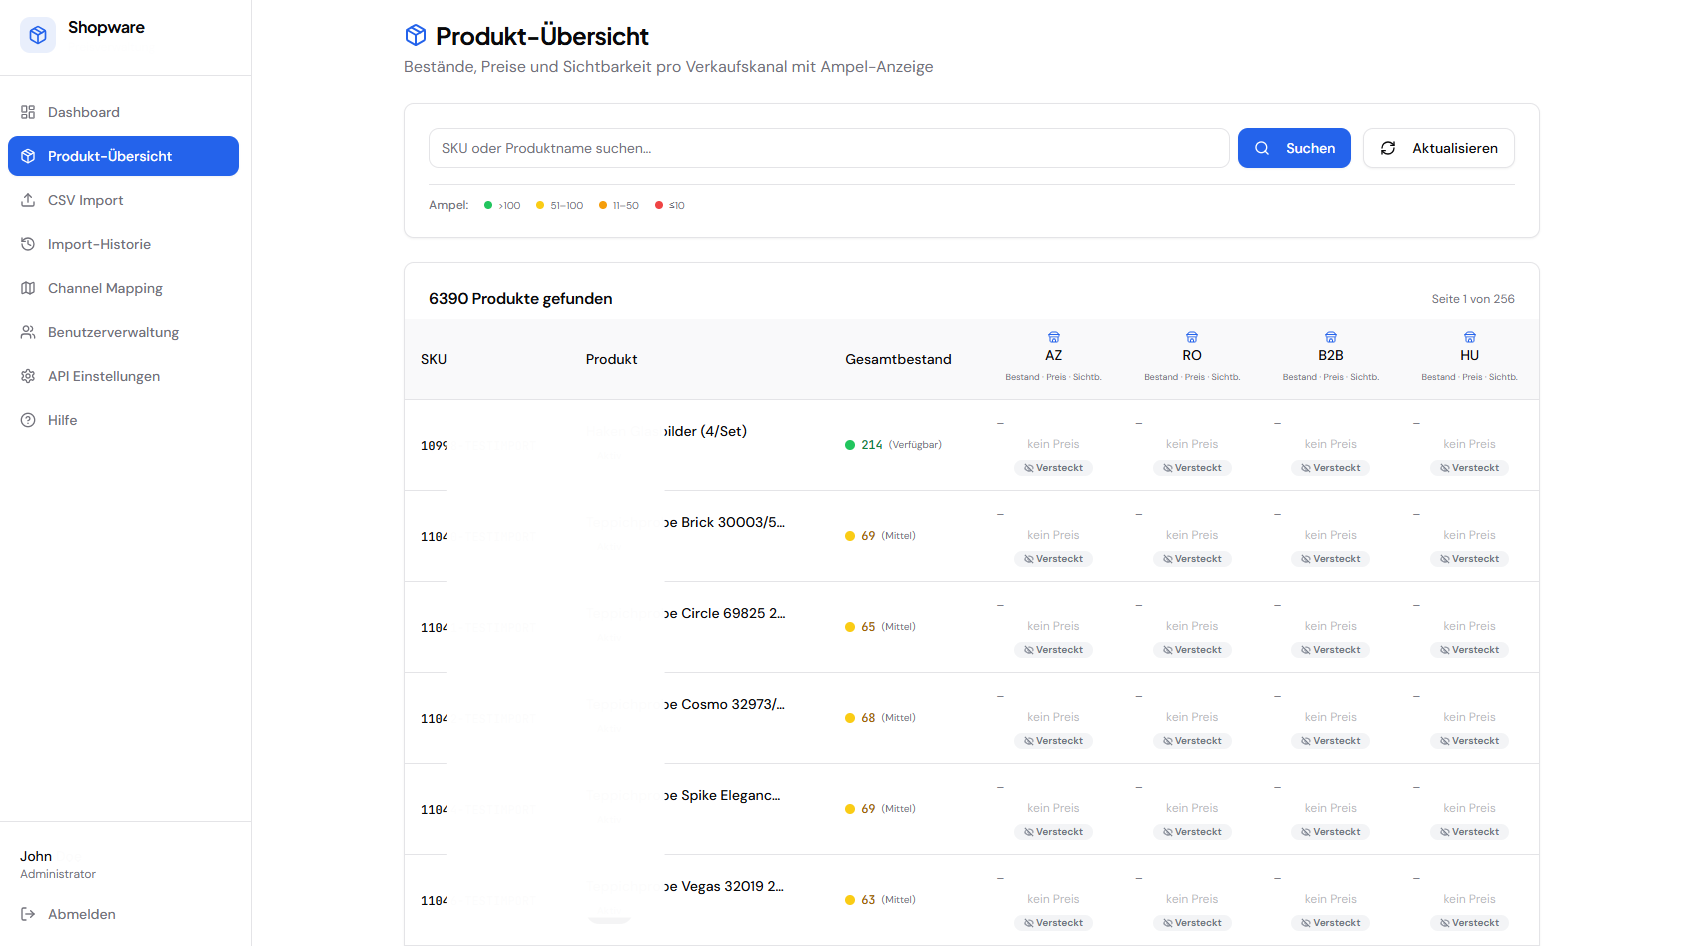Image resolution: width=1683 pixels, height=946 pixels.
Task: Click the SKU column header
Action: coord(434,359)
